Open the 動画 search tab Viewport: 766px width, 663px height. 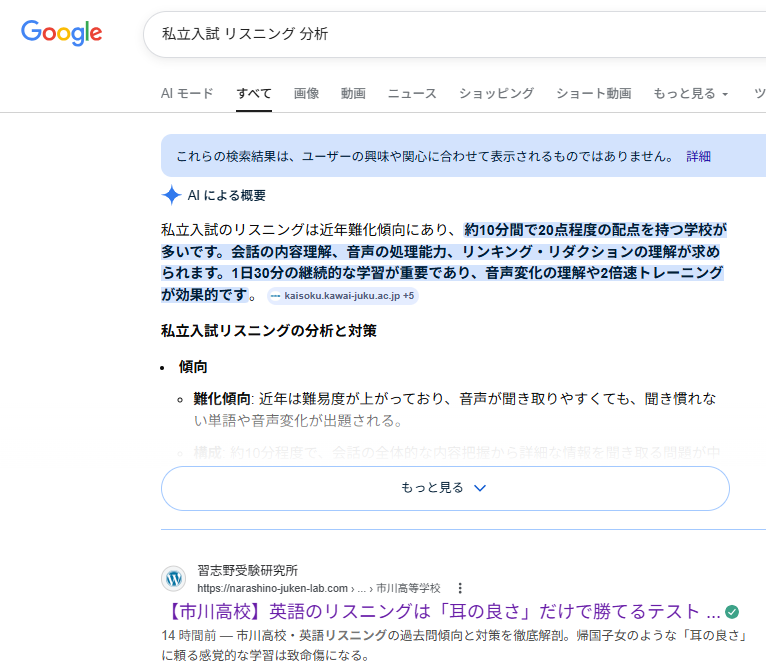[x=353, y=93]
